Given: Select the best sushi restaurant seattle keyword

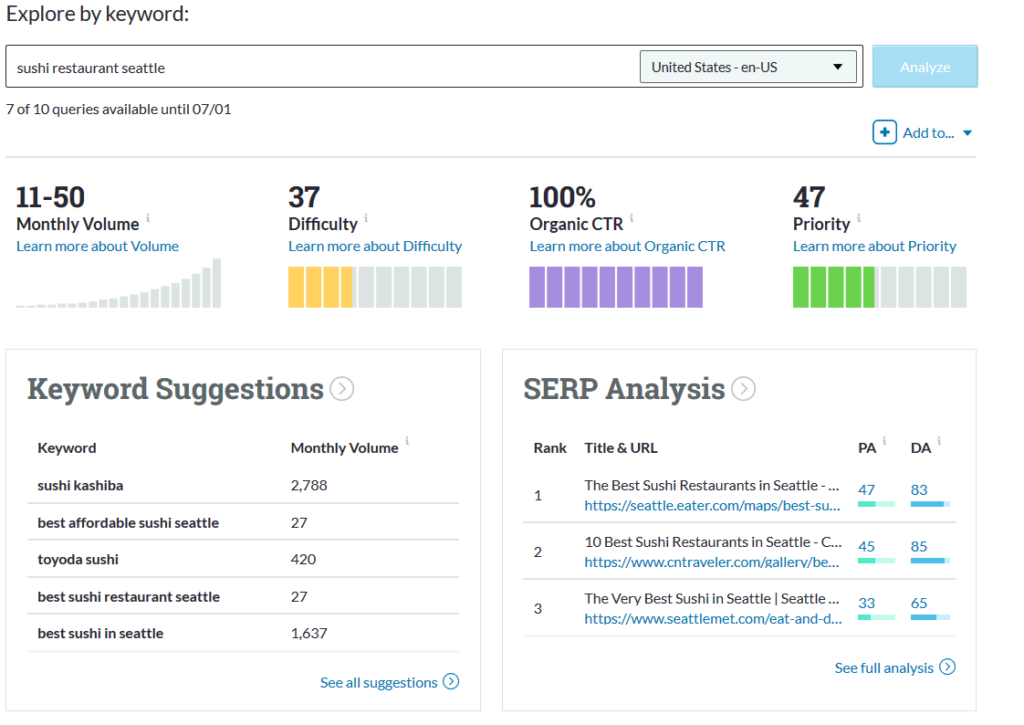Looking at the screenshot, I should 129,597.
